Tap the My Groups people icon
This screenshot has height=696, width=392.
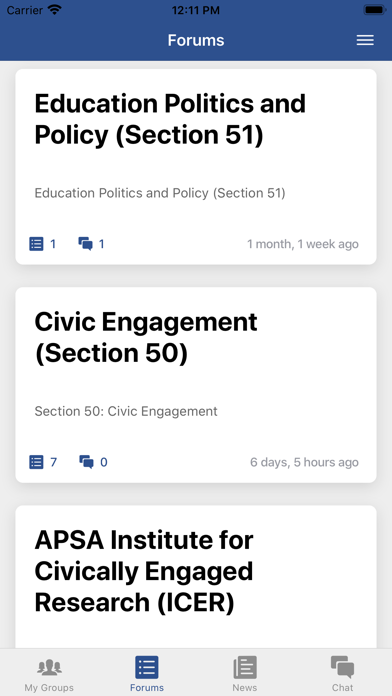[x=49, y=667]
